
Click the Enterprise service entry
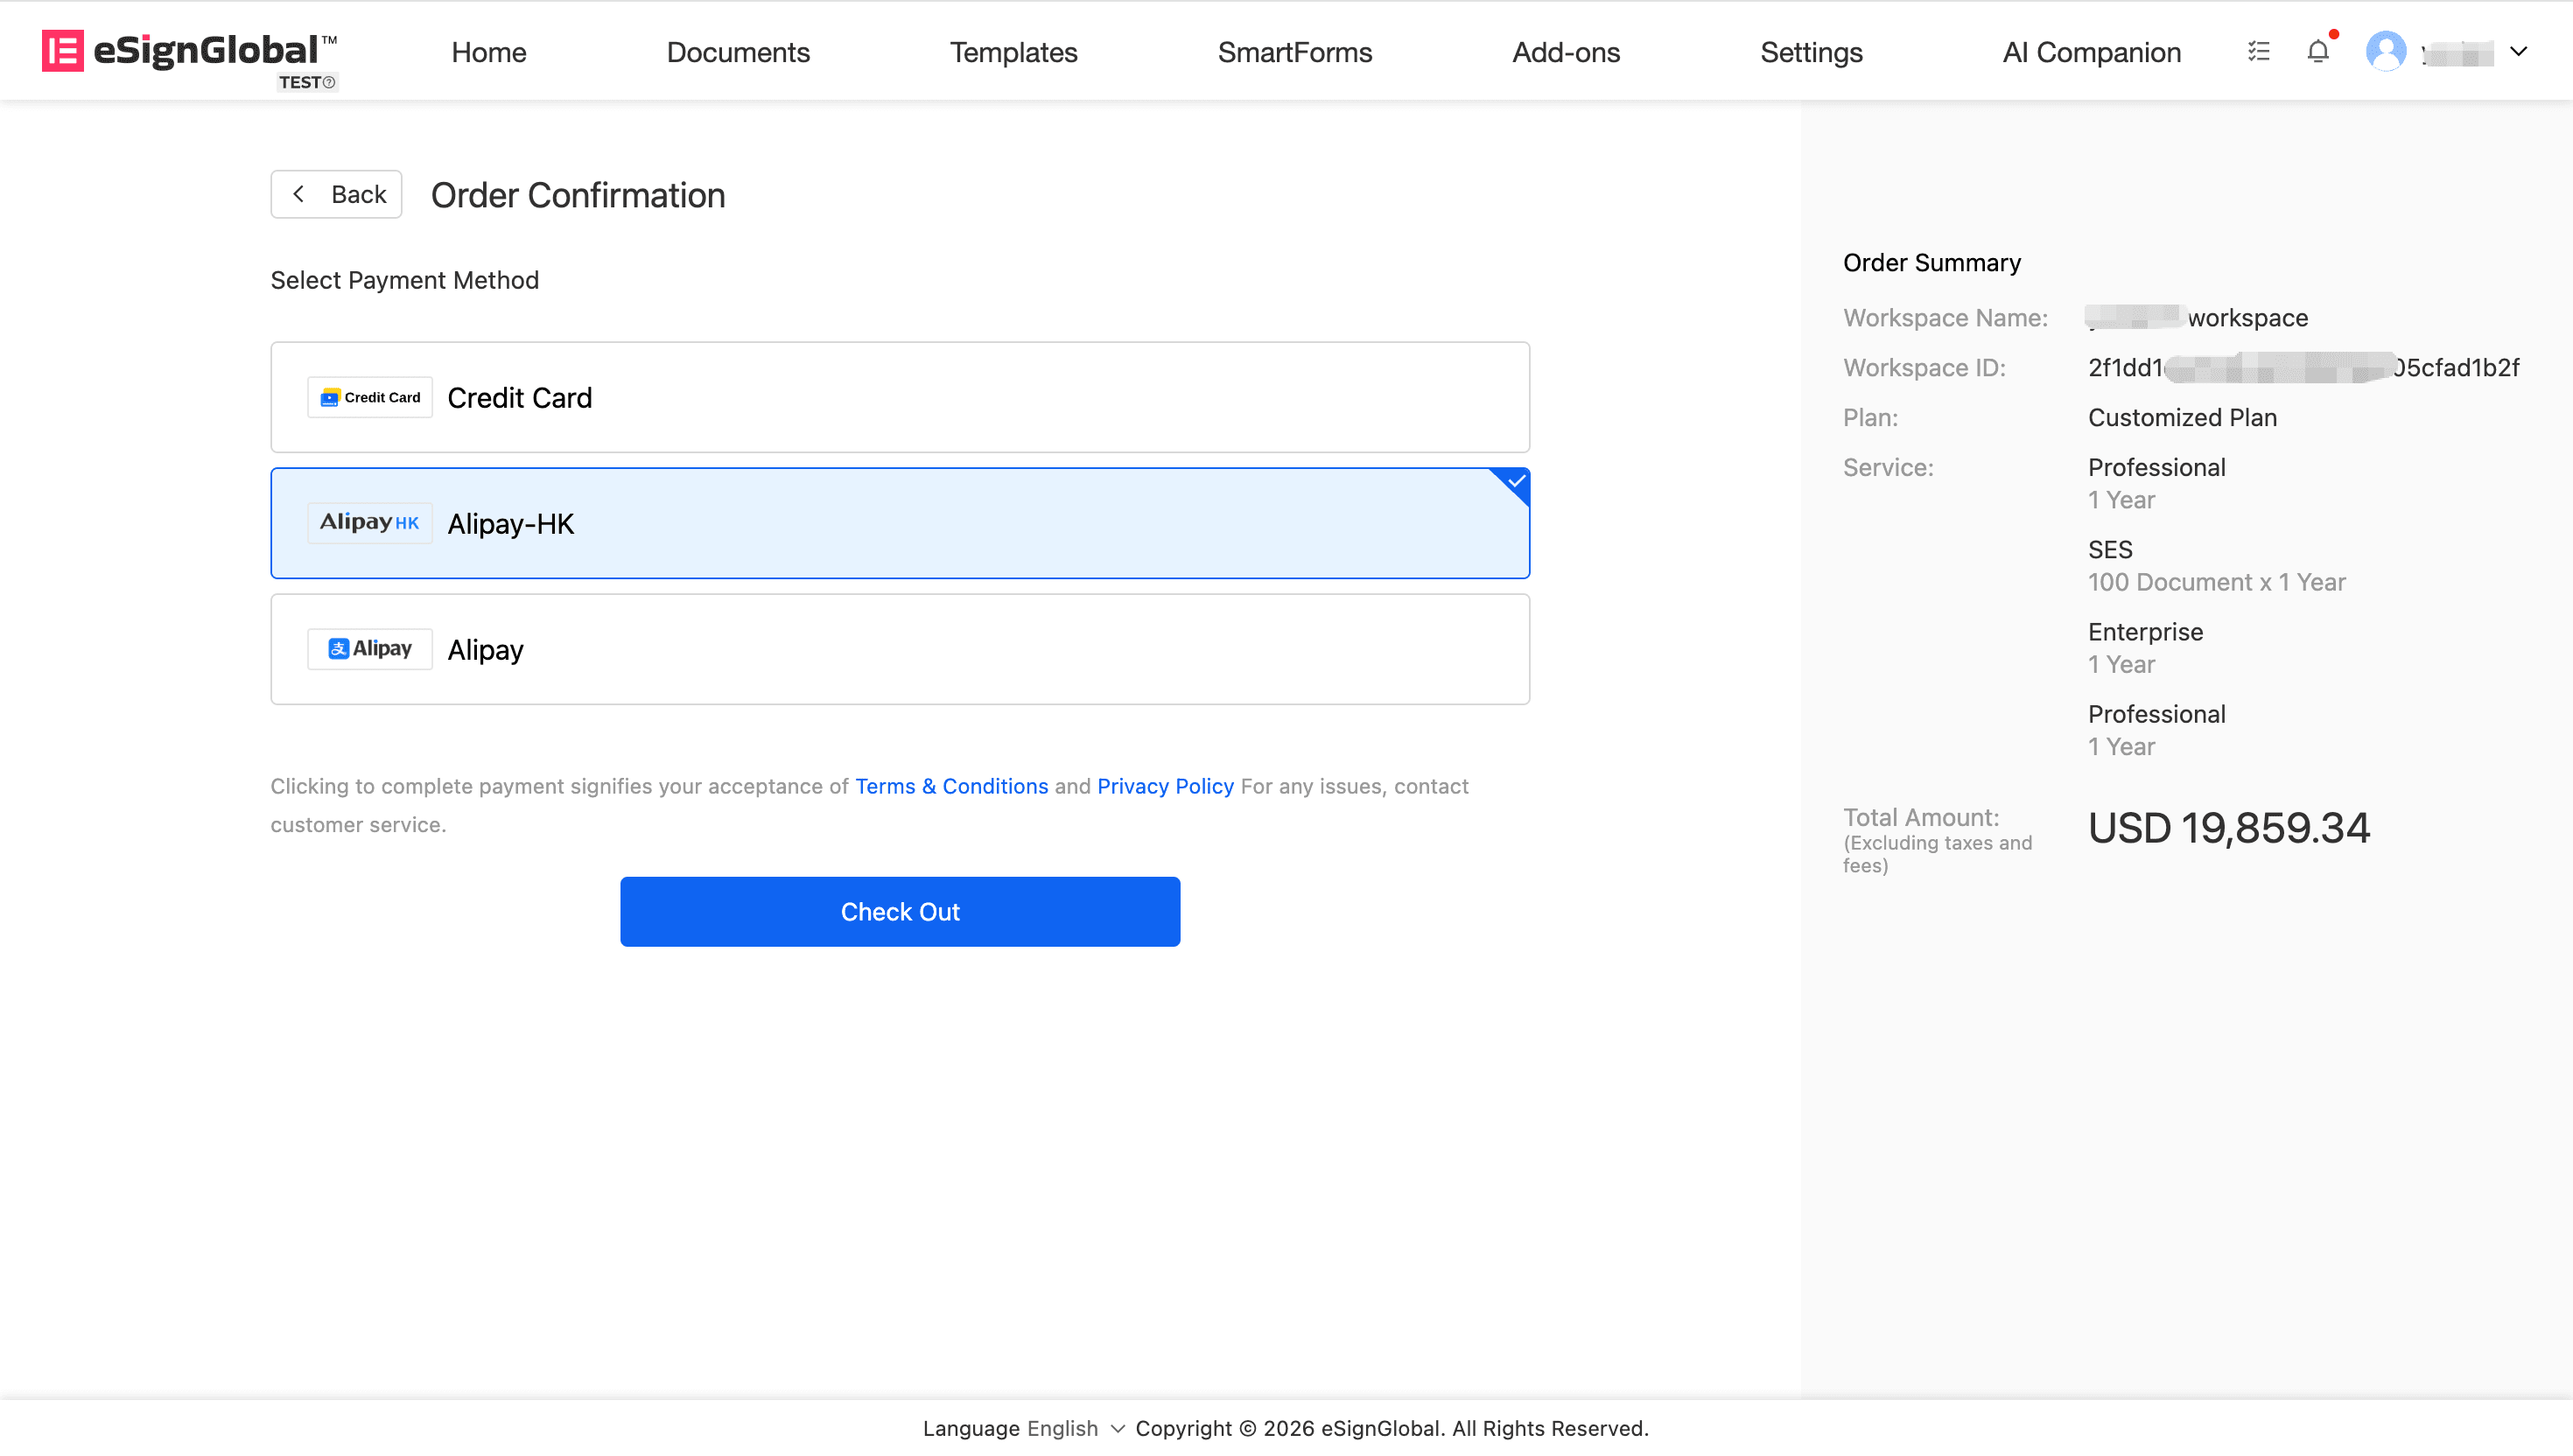click(2146, 632)
